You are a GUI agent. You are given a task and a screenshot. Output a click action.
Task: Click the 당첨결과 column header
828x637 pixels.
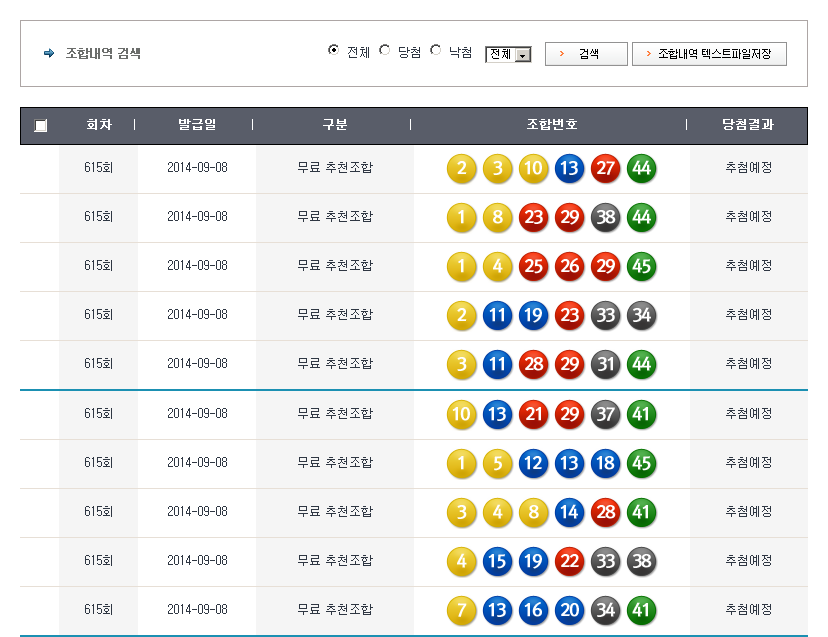tap(748, 125)
